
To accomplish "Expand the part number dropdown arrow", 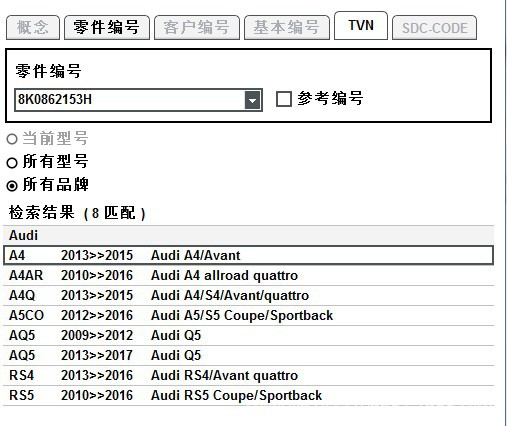I will (x=252, y=100).
